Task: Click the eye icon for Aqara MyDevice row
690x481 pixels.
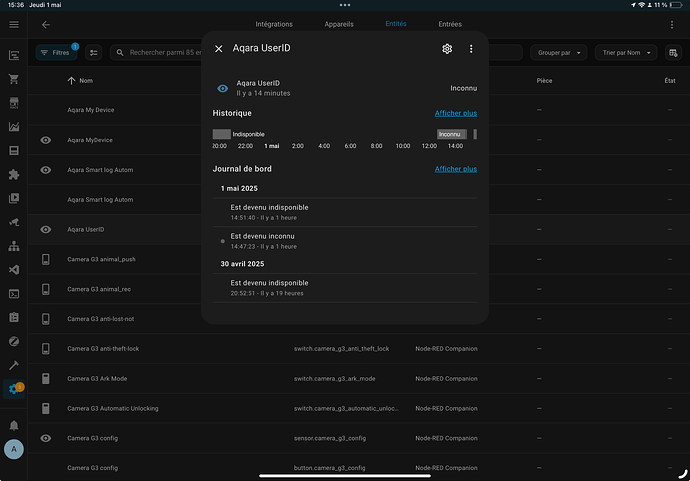Action: pos(46,140)
